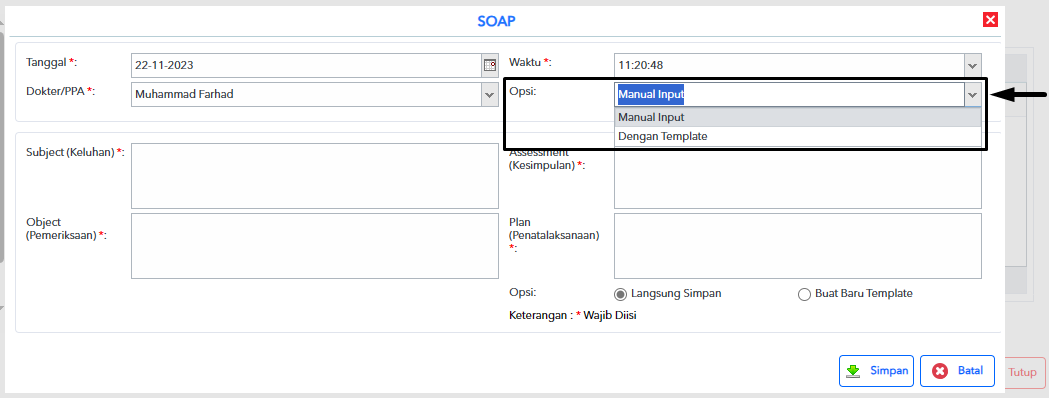Expand the Waktu time dropdown arrow
This screenshot has height=398, width=1049.
(x=972, y=66)
